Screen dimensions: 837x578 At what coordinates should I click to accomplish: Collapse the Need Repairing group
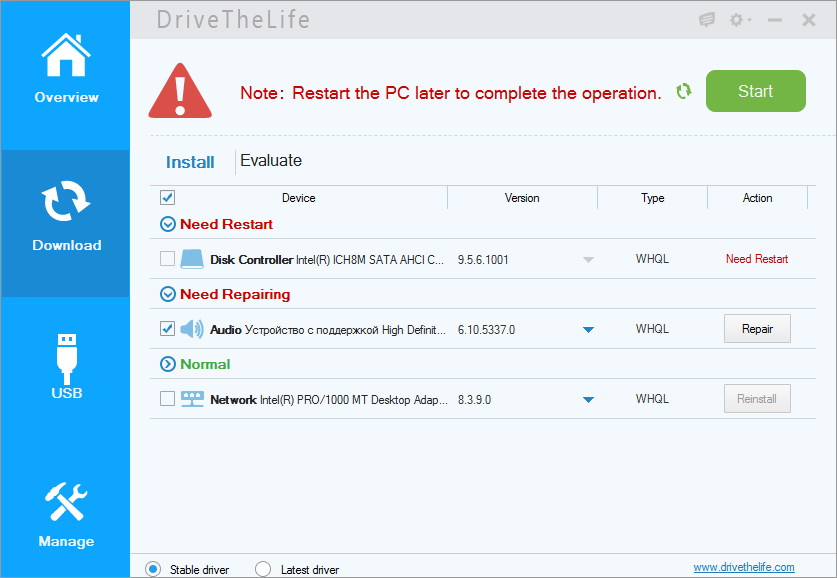168,294
